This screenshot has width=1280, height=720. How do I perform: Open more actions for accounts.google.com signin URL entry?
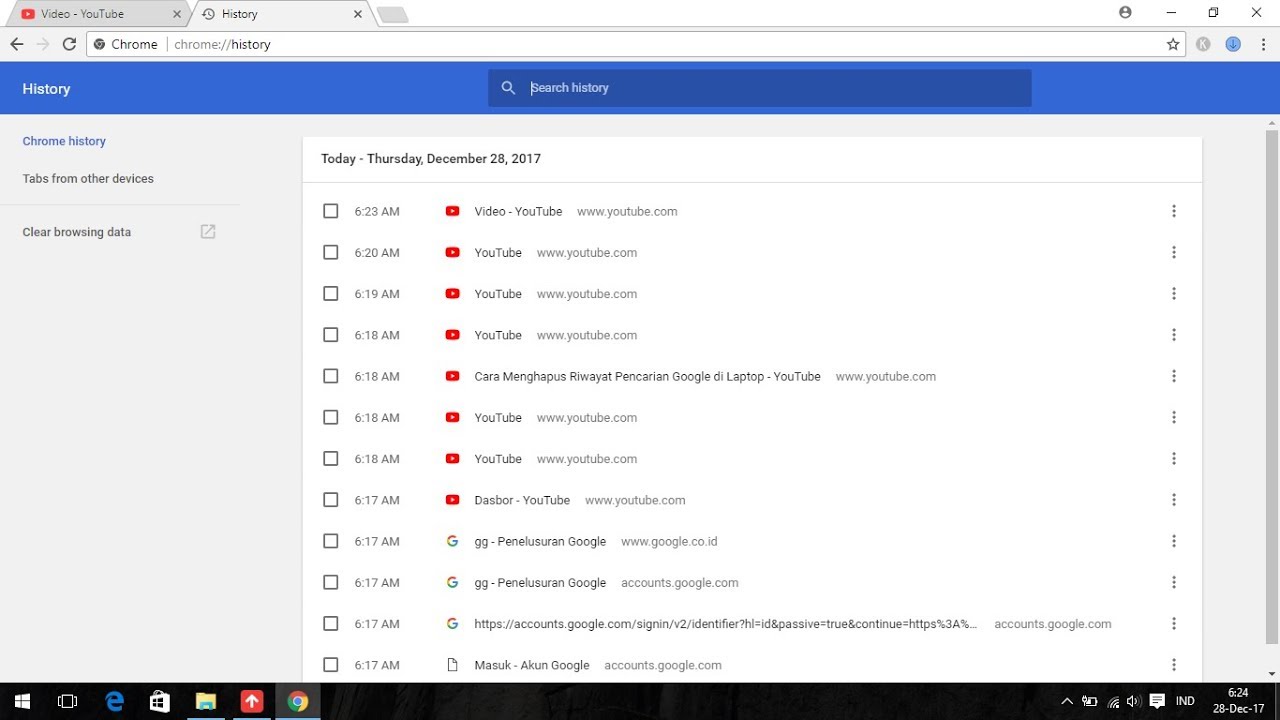tap(1174, 623)
